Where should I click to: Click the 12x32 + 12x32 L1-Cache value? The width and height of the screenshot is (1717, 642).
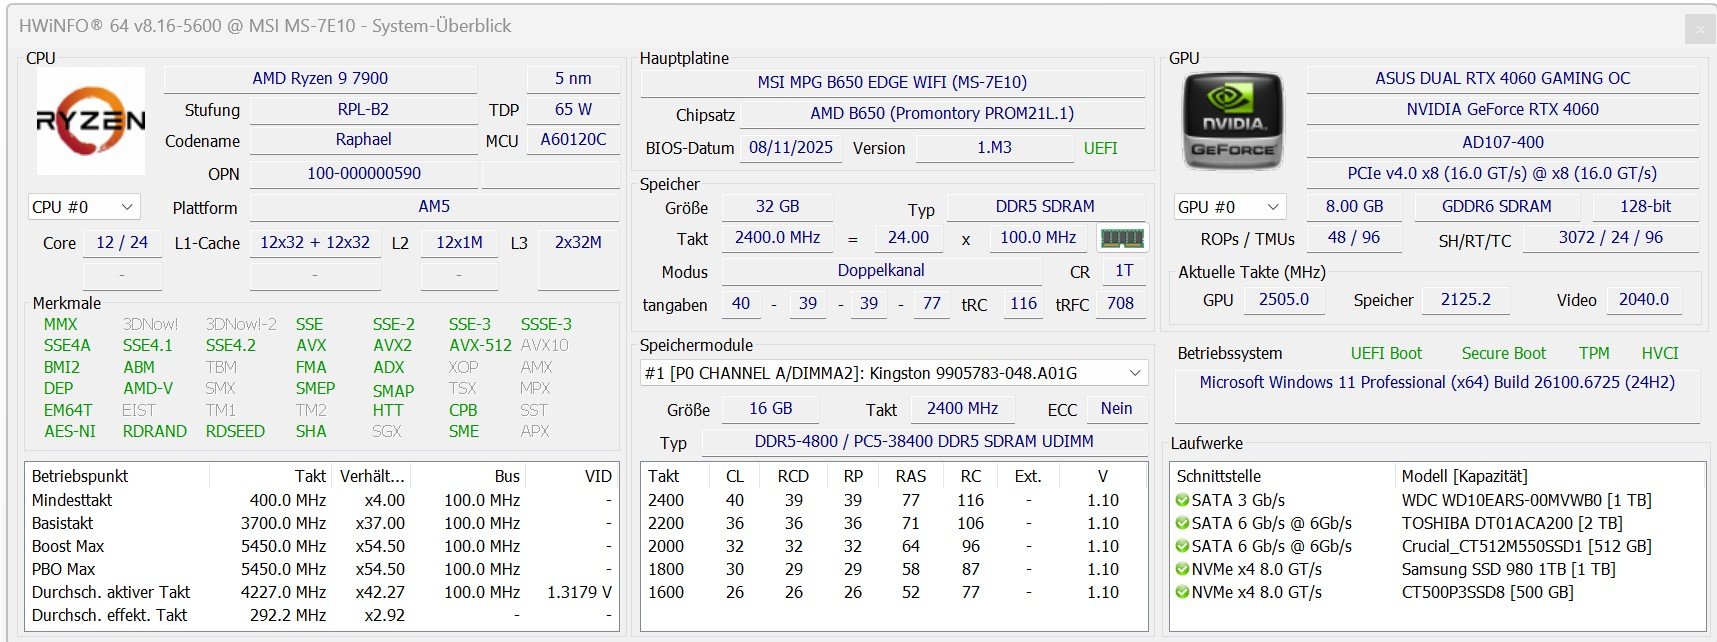pos(315,242)
